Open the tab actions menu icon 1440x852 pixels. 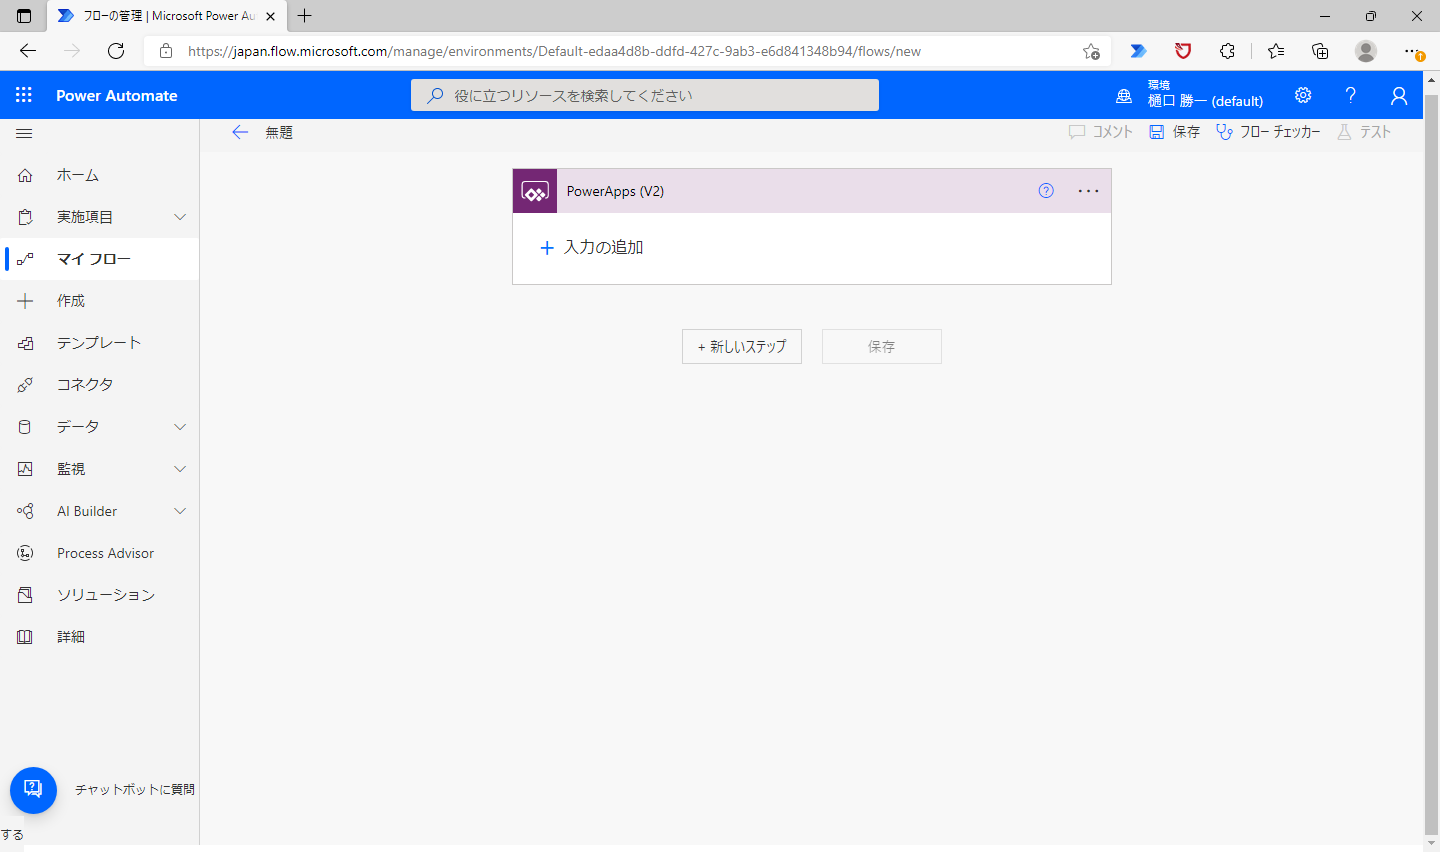click(x=24, y=16)
